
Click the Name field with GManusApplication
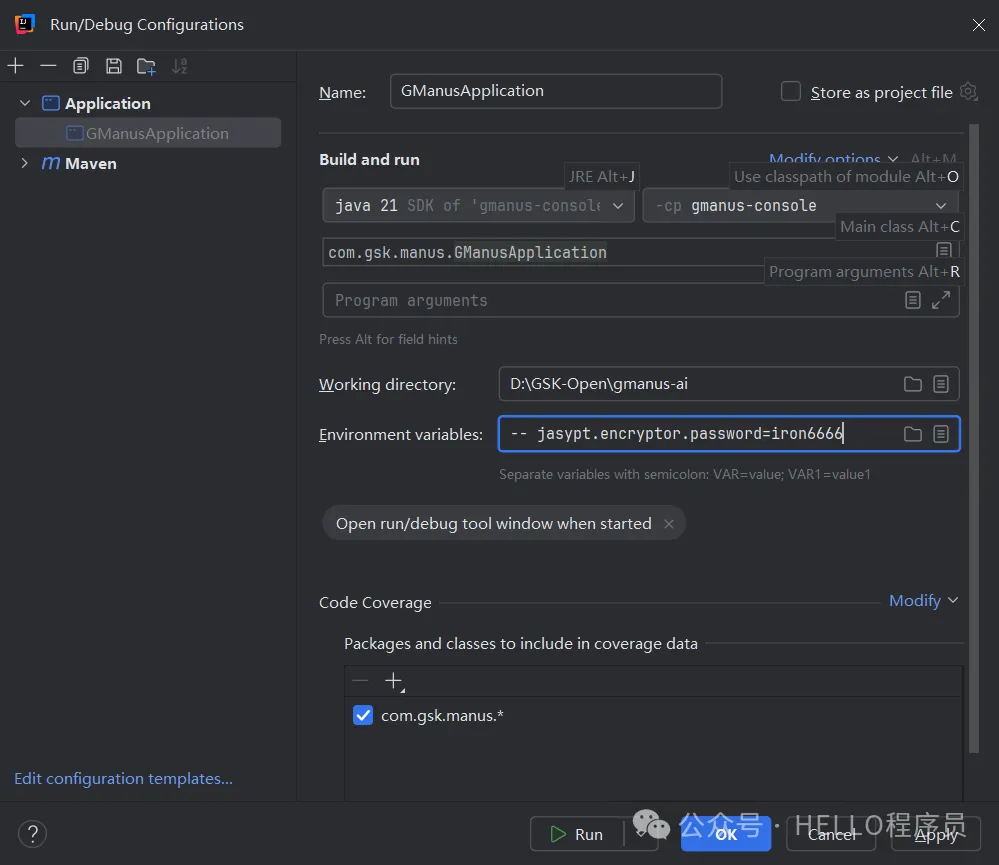(556, 91)
